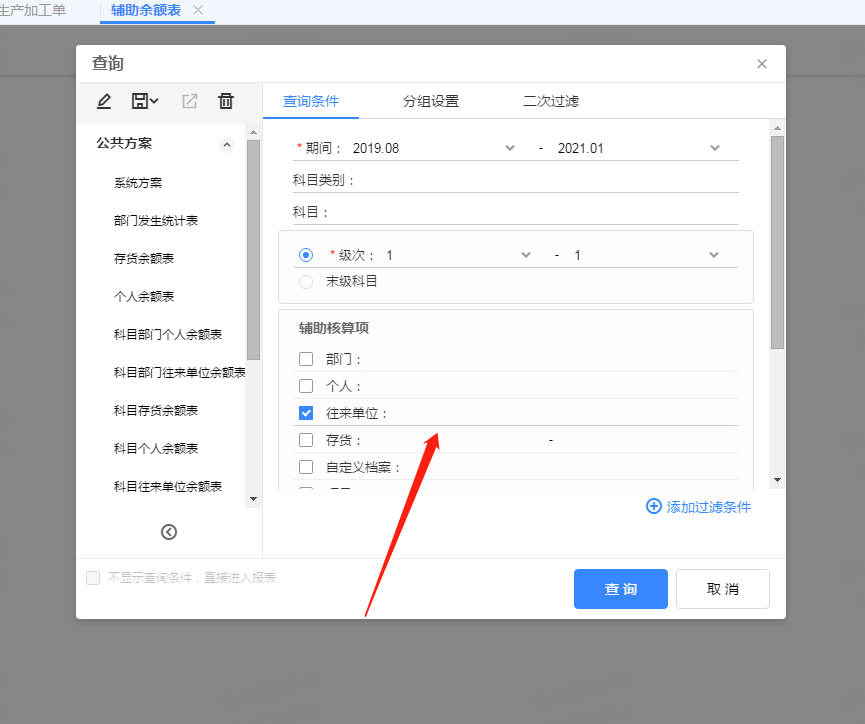Open the starting 级次 dropdown
Image resolution: width=865 pixels, height=724 pixels.
(526, 255)
